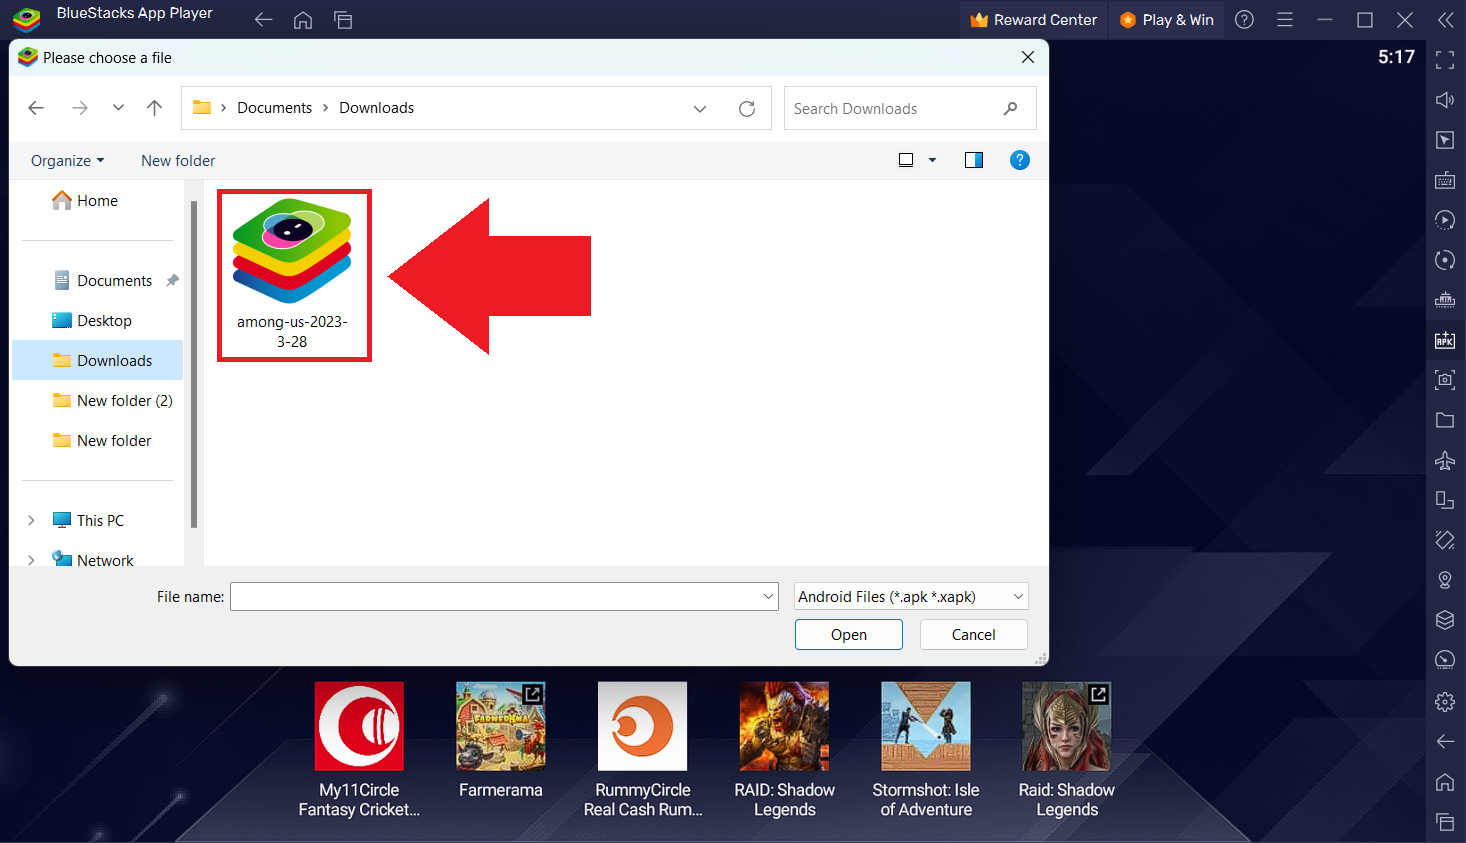Screen dimensions: 1466x843
Task: Click the title bar back arrow
Action: [x=263, y=20]
